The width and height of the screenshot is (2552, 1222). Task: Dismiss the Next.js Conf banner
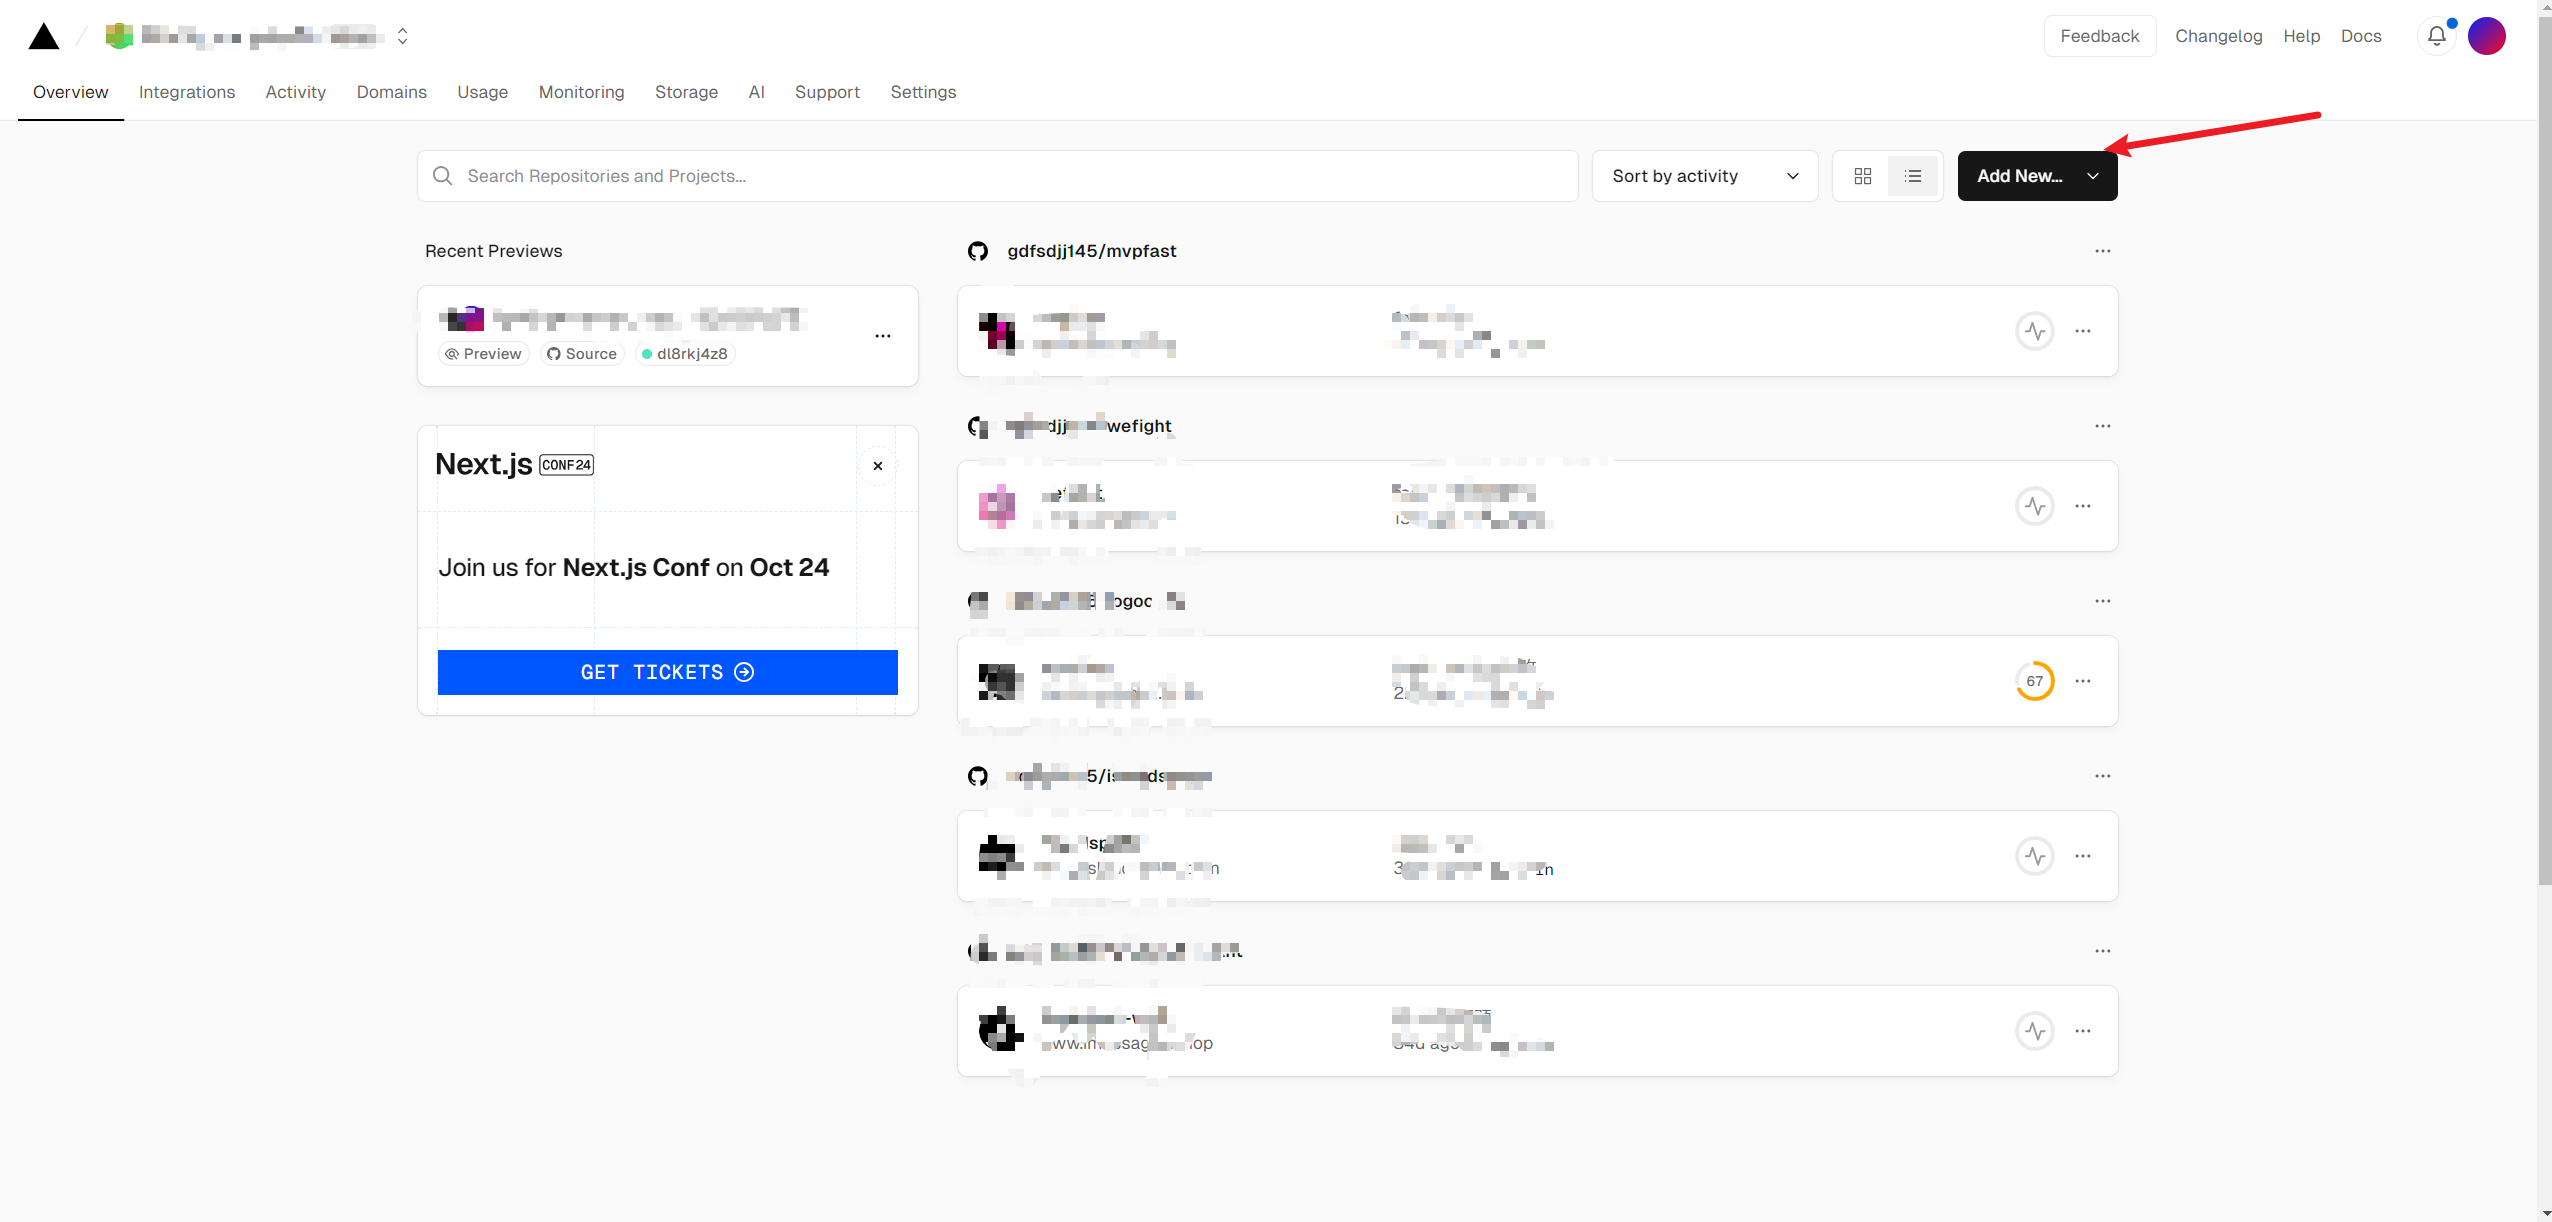pos(877,466)
